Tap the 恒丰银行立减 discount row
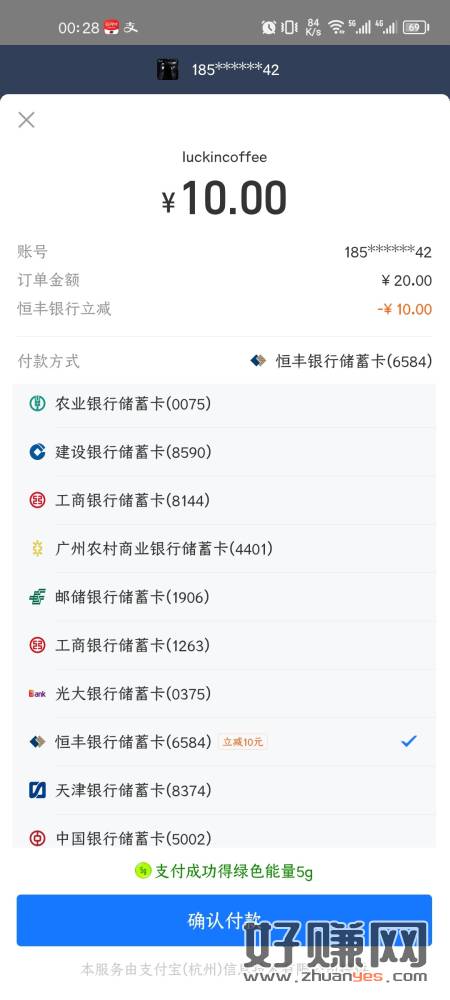The height and width of the screenshot is (1000, 450). click(x=224, y=309)
